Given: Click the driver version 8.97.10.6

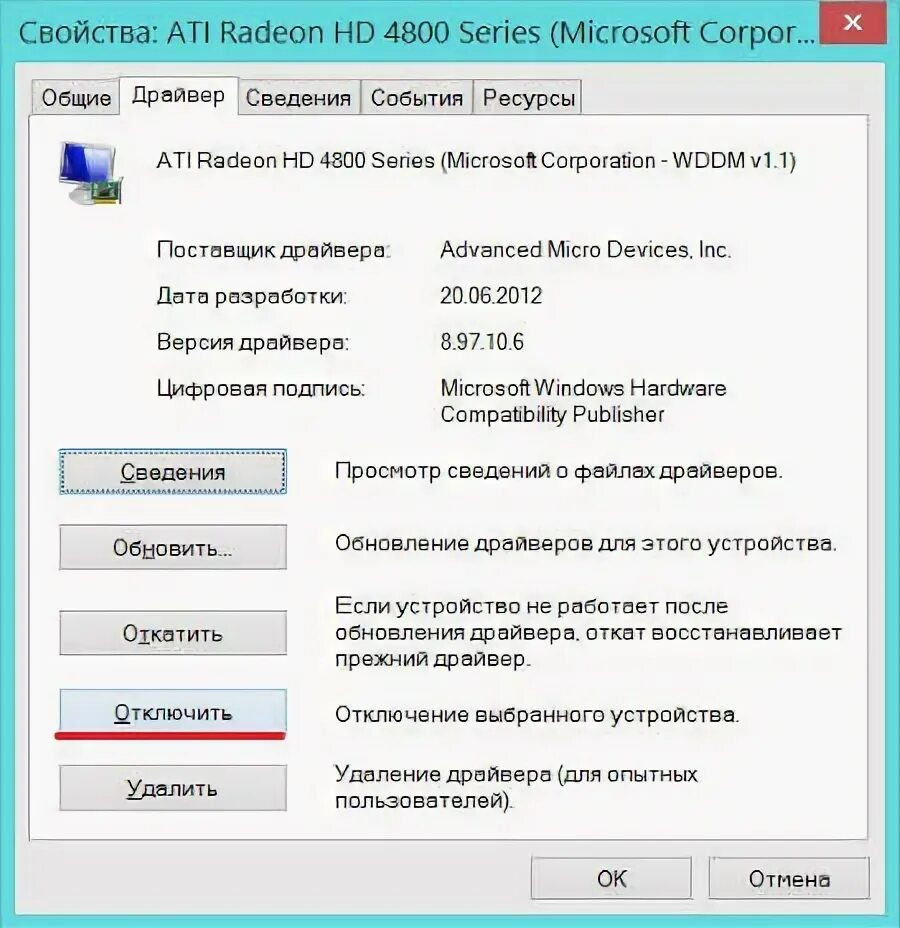Looking at the screenshot, I should 482,341.
